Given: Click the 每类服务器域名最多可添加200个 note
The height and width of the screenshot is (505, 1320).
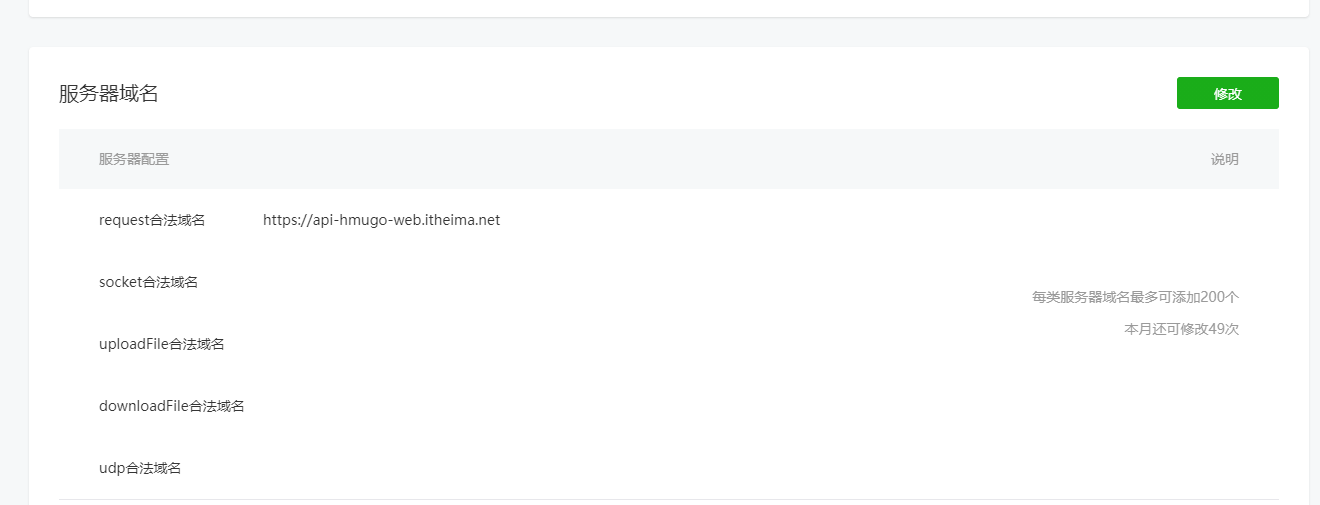Looking at the screenshot, I should coord(1135,297).
